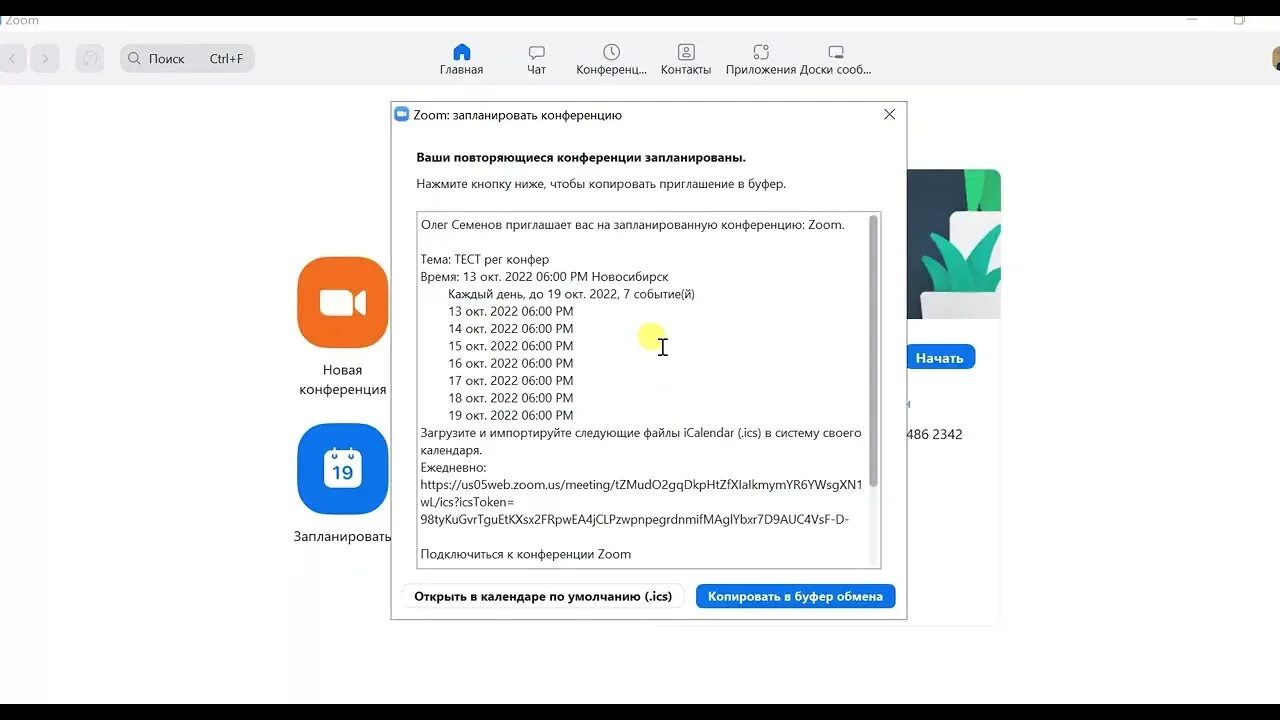This screenshot has height=720, width=1280.
Task: Click the invitation text scrollbar
Action: 873,352
